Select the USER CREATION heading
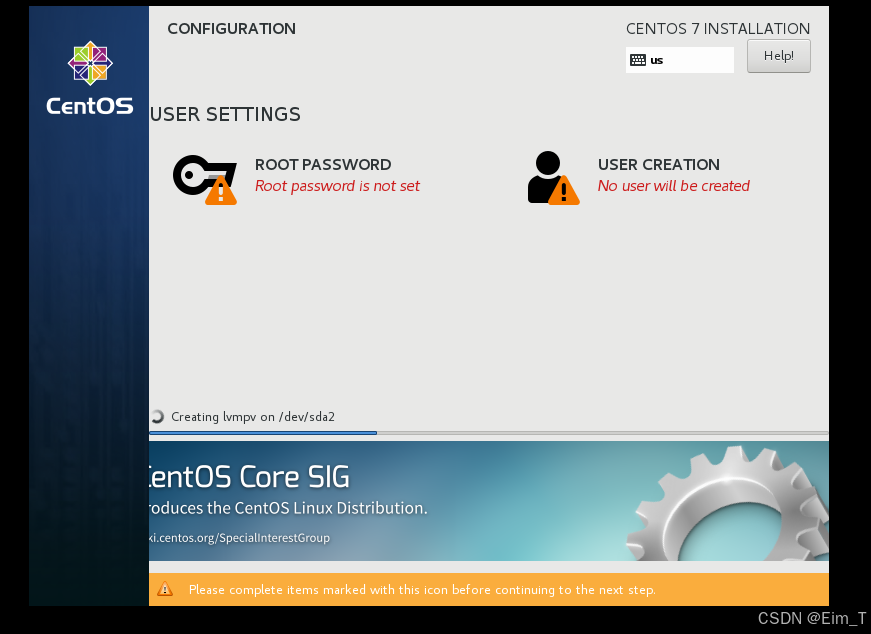The width and height of the screenshot is (871, 634). point(659,164)
